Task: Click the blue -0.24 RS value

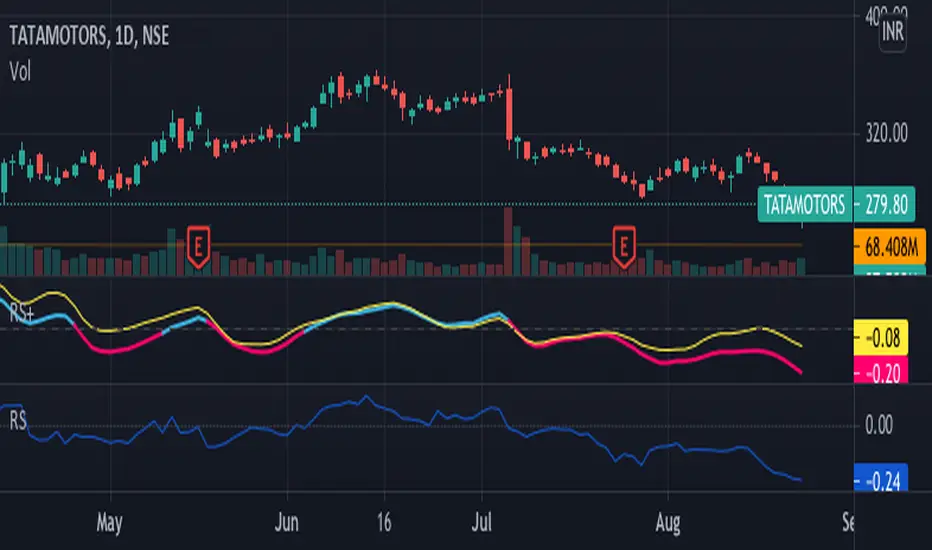Action: (881, 479)
